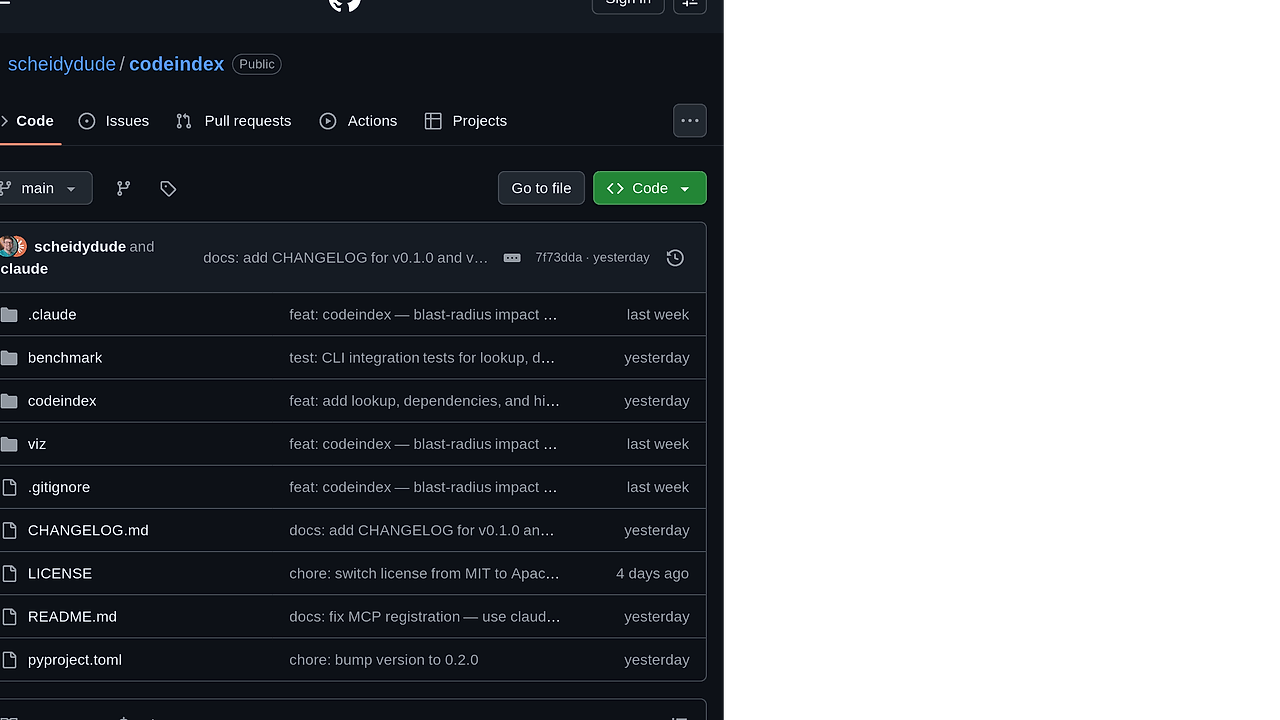The width and height of the screenshot is (1280, 720).
Task: Open the Pull requests tab
Action: click(x=234, y=121)
